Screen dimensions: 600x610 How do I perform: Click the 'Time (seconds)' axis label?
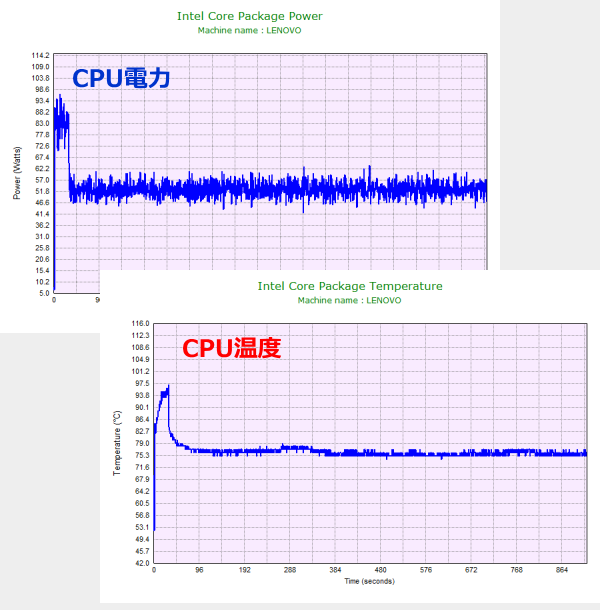coord(369,581)
